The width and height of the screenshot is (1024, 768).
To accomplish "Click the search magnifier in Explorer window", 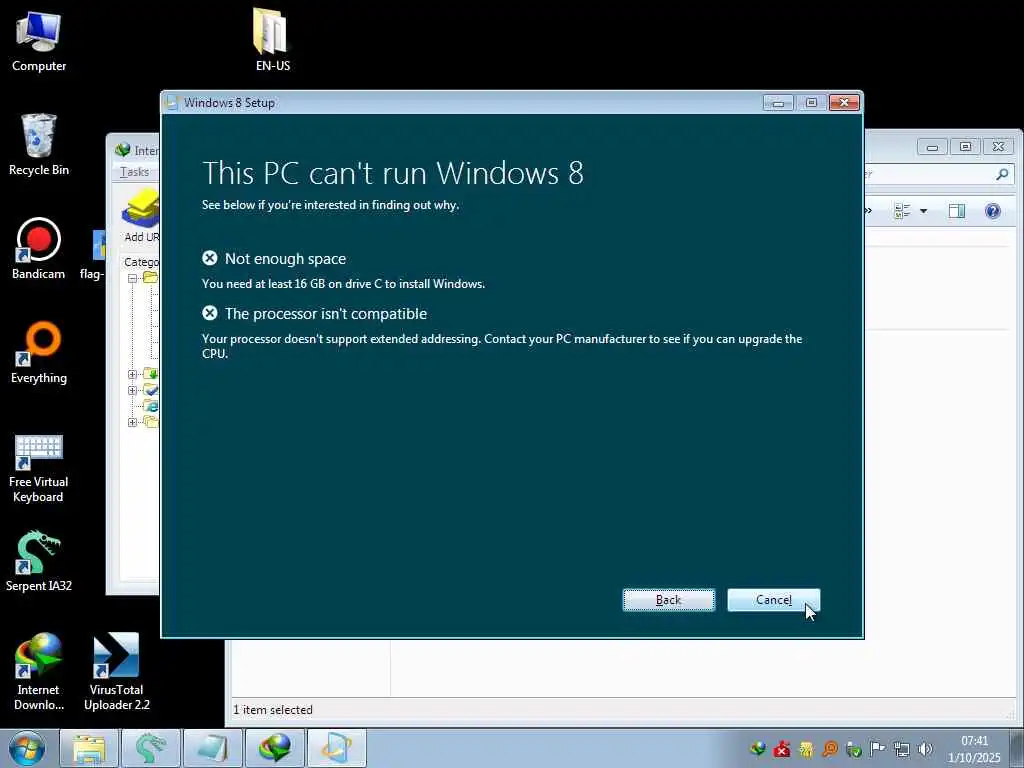I will click(x=1002, y=174).
